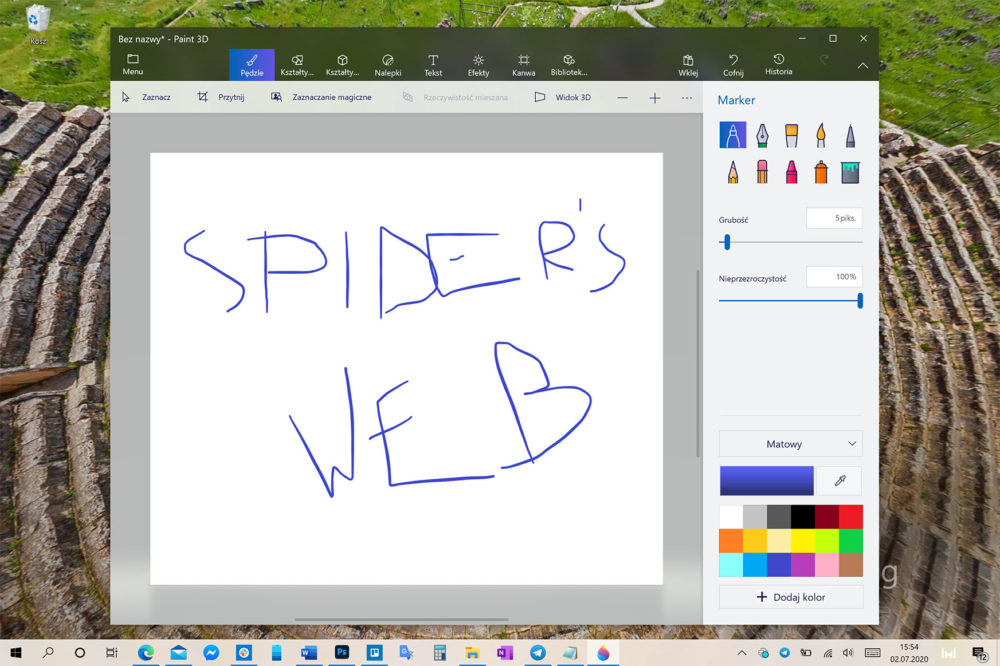Open the Bibliotek... 3D library tab
This screenshot has width=1000, height=666.
point(569,64)
